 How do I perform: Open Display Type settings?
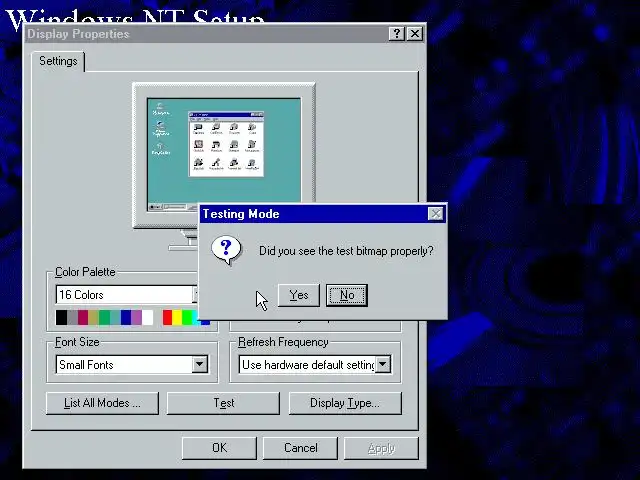click(x=345, y=403)
